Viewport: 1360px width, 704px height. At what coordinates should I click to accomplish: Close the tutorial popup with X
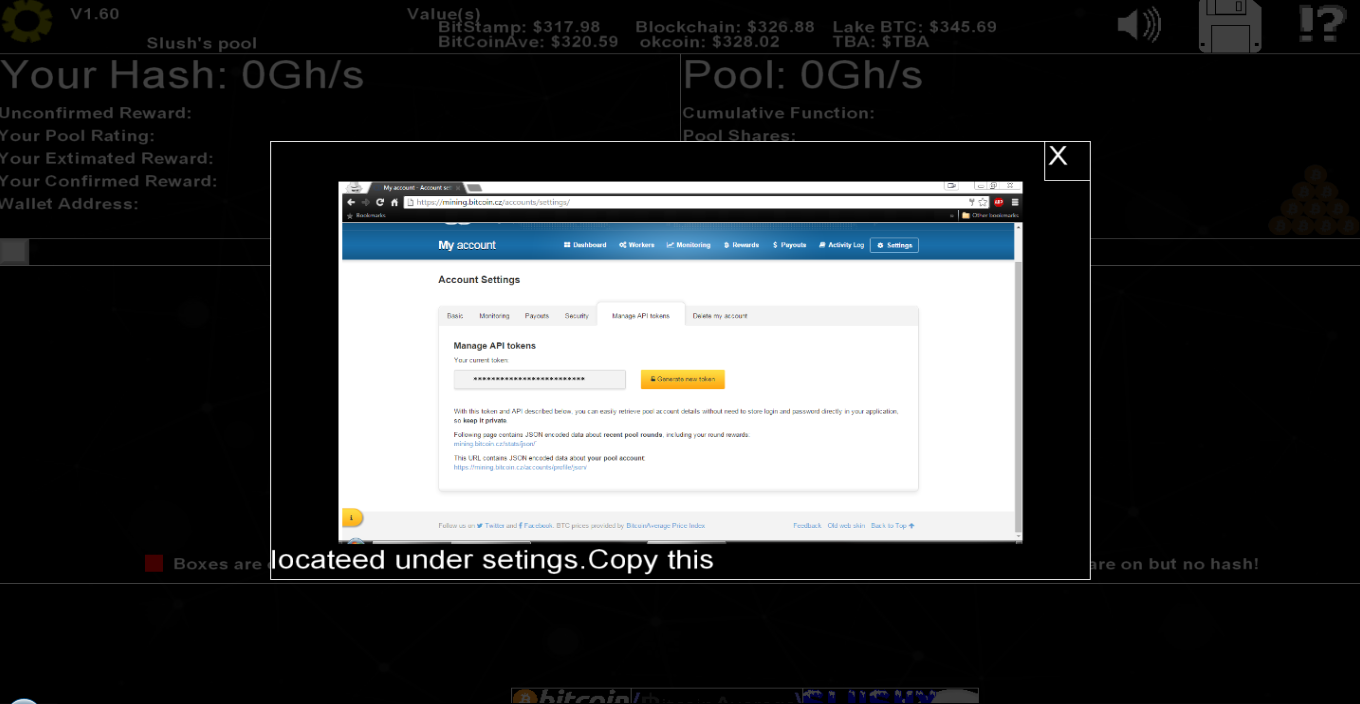pos(1067,161)
